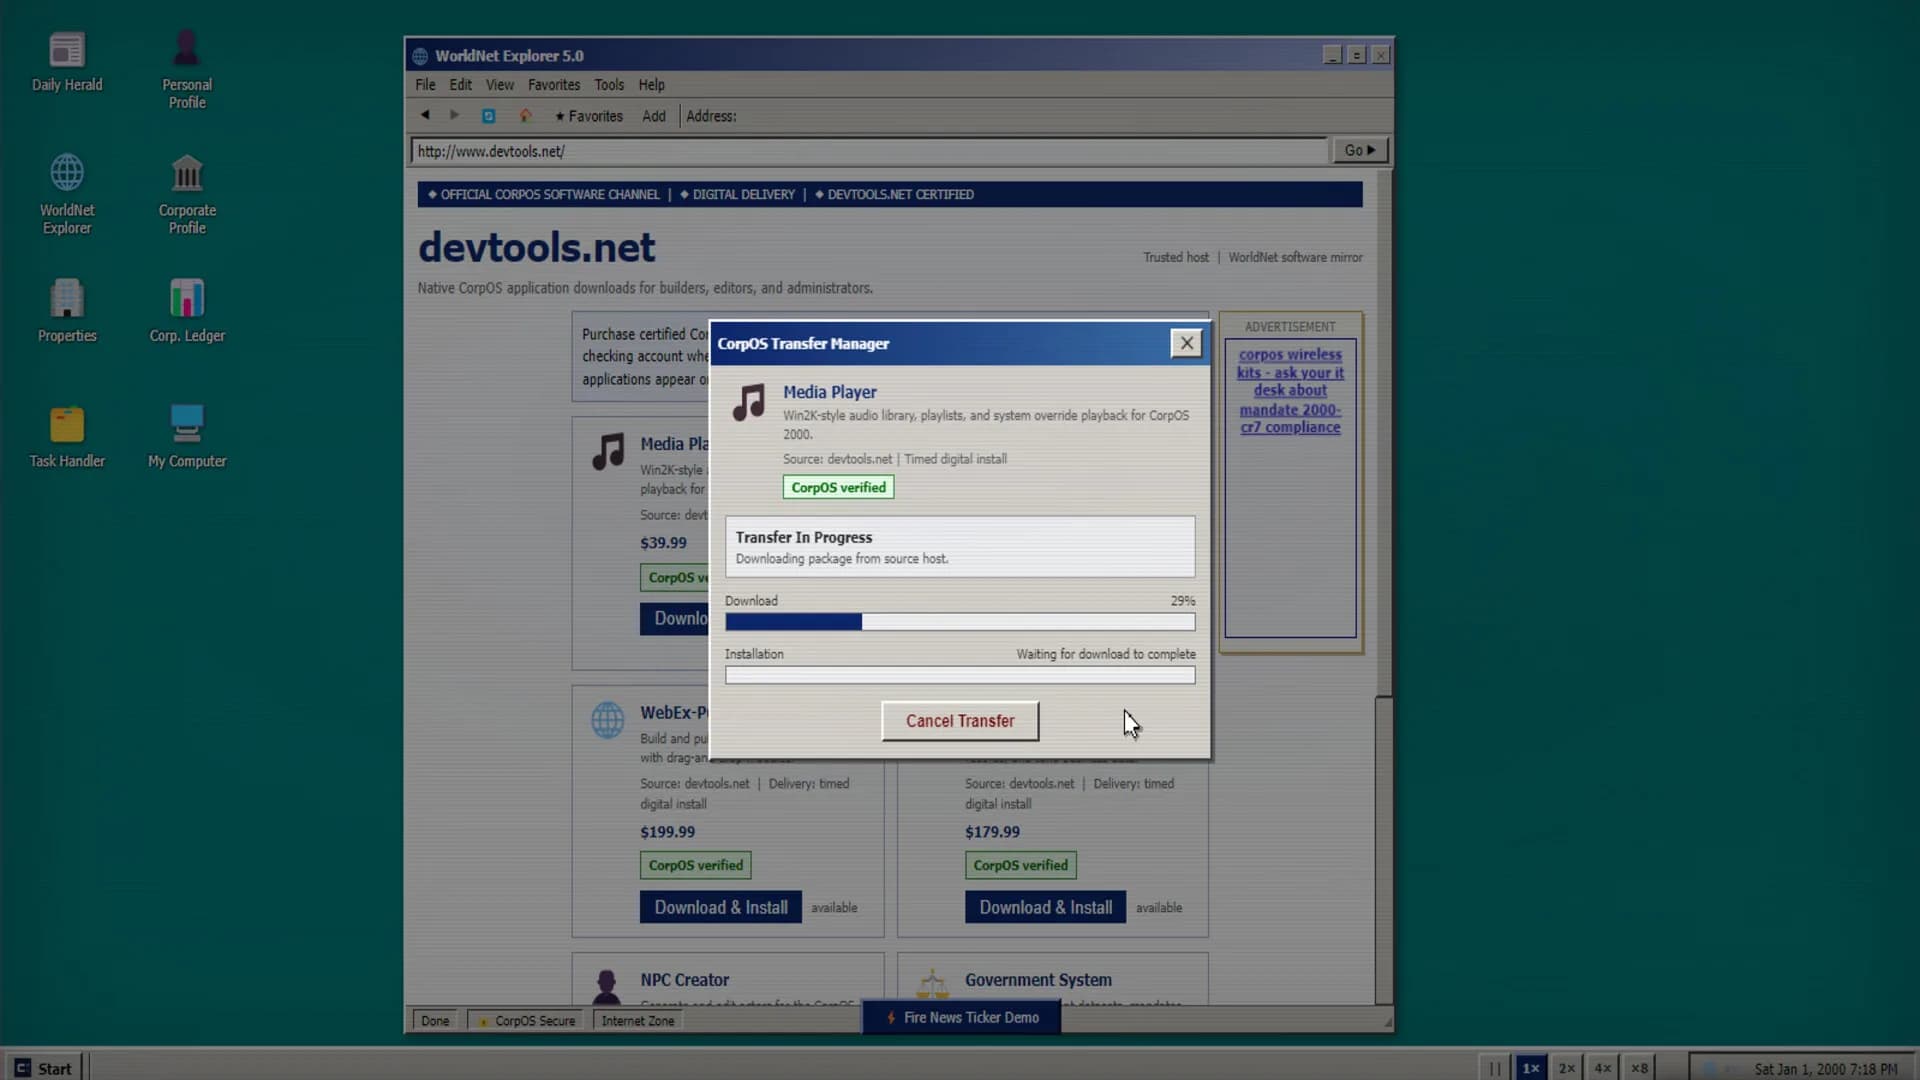Click the Transfer In Progress status box
The height and width of the screenshot is (1080, 1920).
point(960,547)
